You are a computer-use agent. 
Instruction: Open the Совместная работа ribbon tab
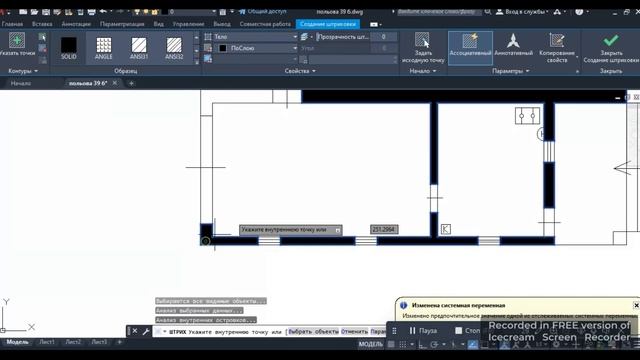coord(265,24)
